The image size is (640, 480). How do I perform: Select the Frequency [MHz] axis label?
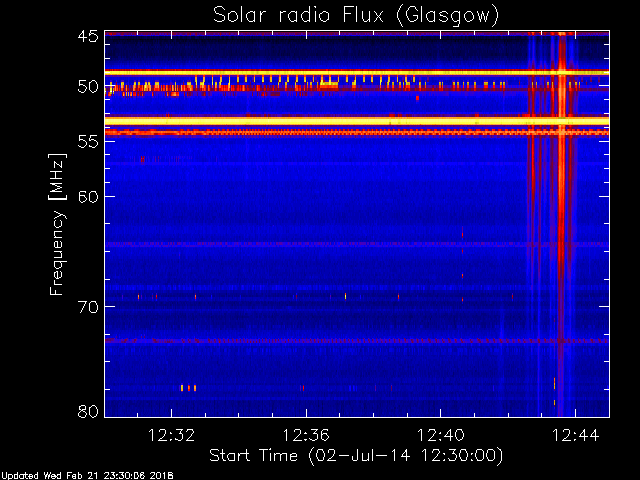tap(57, 224)
